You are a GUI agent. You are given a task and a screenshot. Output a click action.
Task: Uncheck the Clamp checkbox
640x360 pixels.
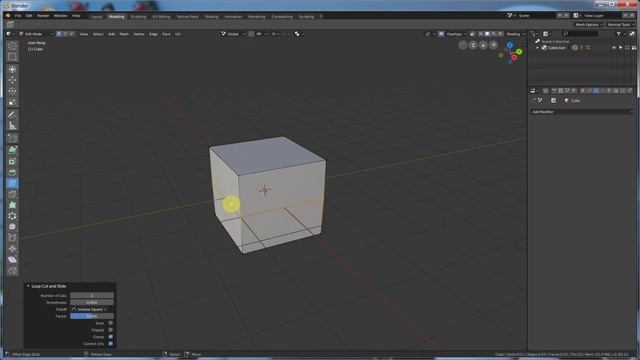111,337
